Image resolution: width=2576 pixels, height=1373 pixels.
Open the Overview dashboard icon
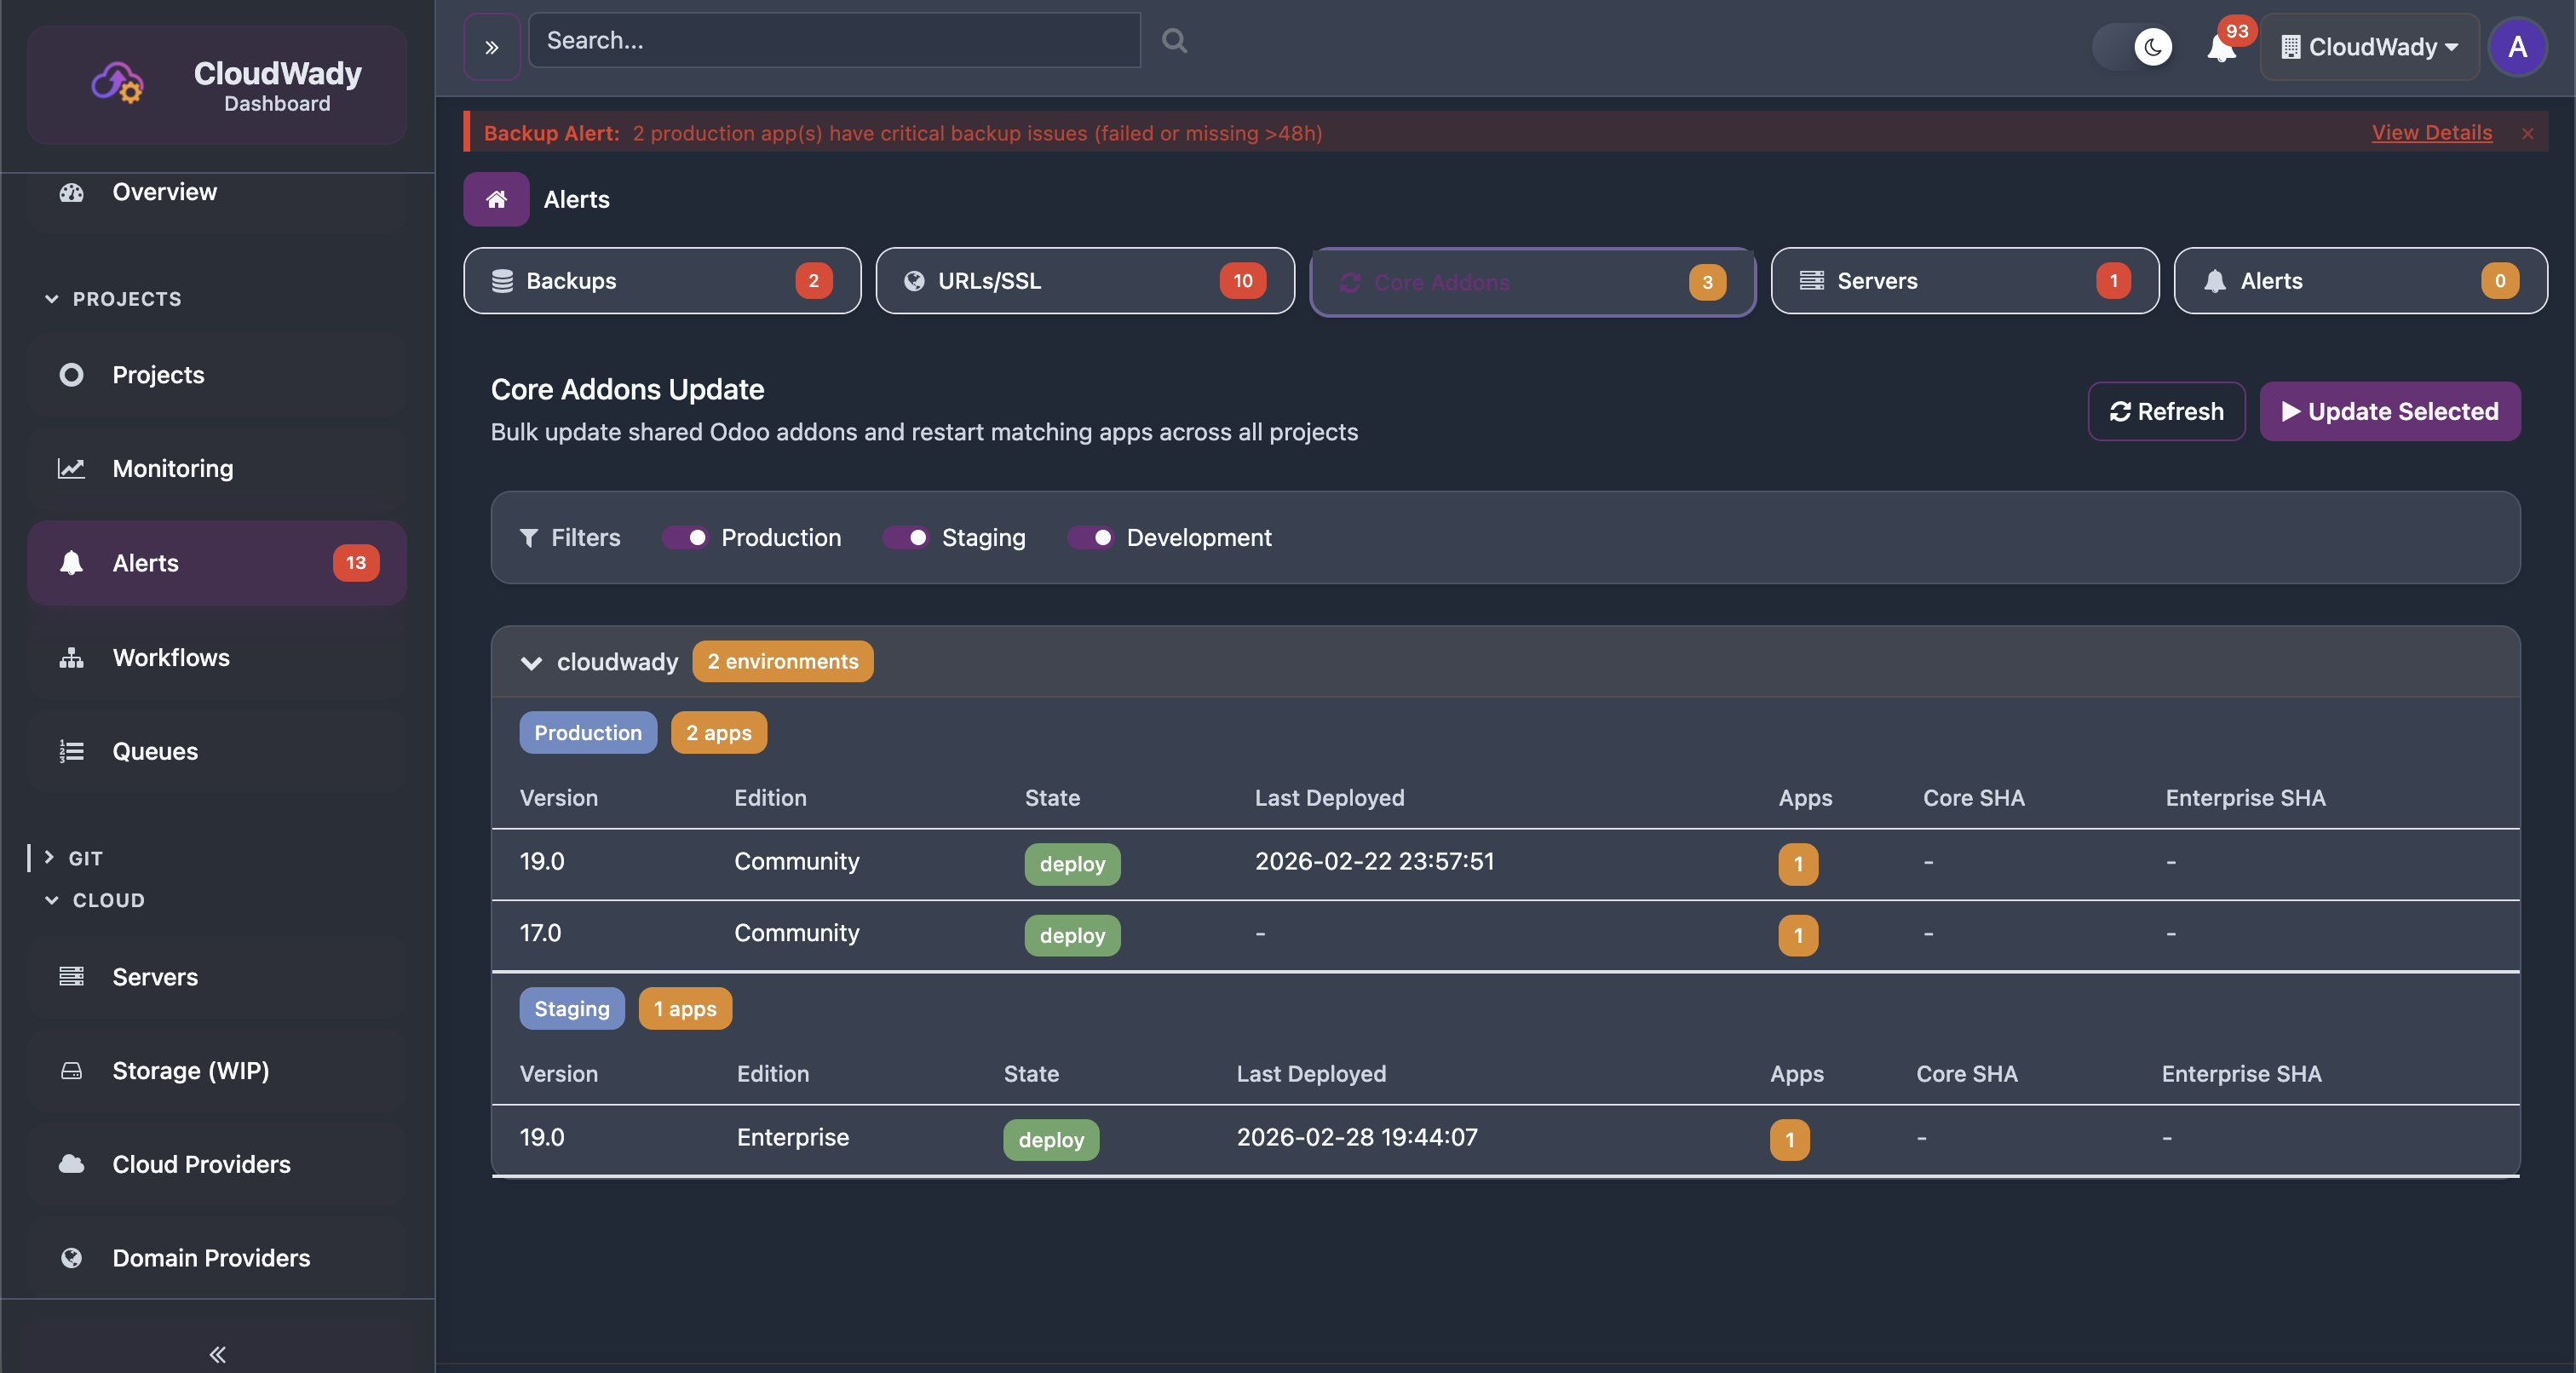coord(71,192)
